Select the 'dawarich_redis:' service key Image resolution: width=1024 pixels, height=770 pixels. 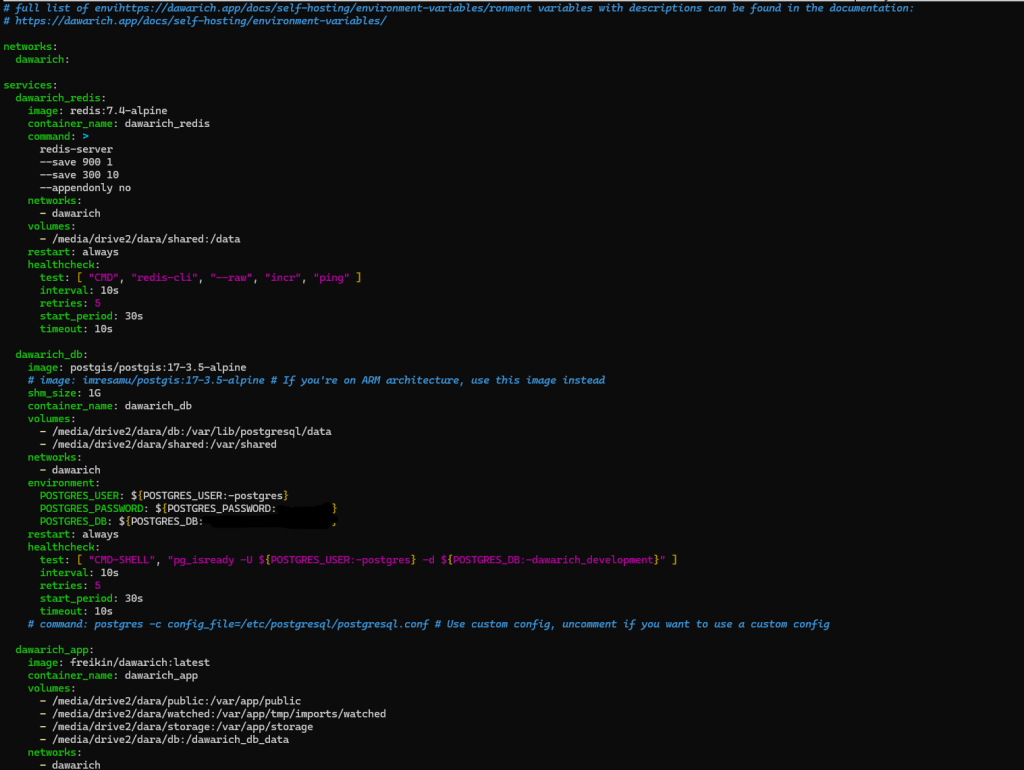[61, 98]
